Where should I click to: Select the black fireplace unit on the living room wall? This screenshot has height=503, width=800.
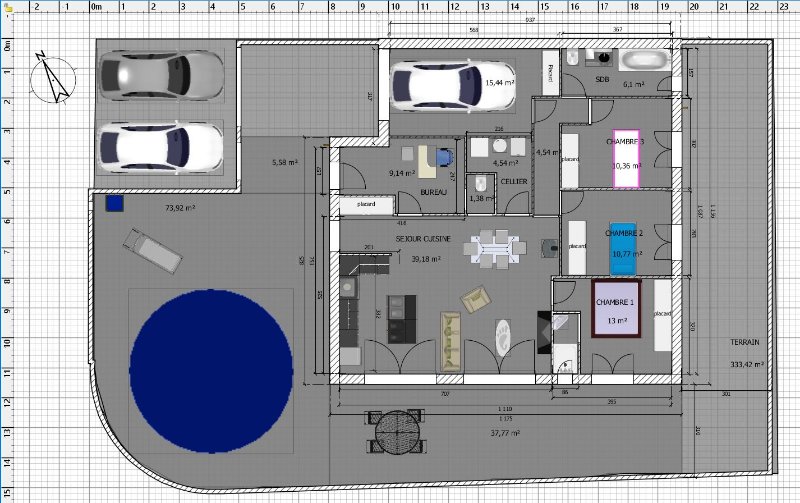click(544, 333)
